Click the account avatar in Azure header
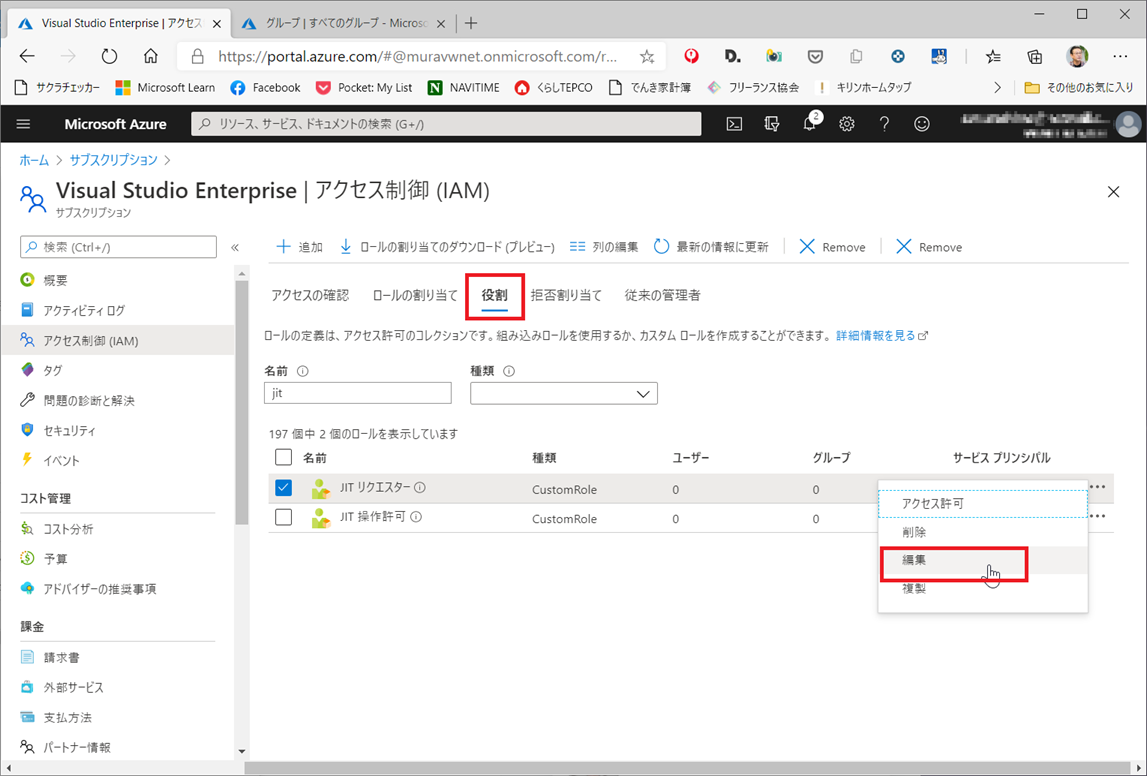This screenshot has width=1147, height=776. pyautogui.click(x=1128, y=124)
